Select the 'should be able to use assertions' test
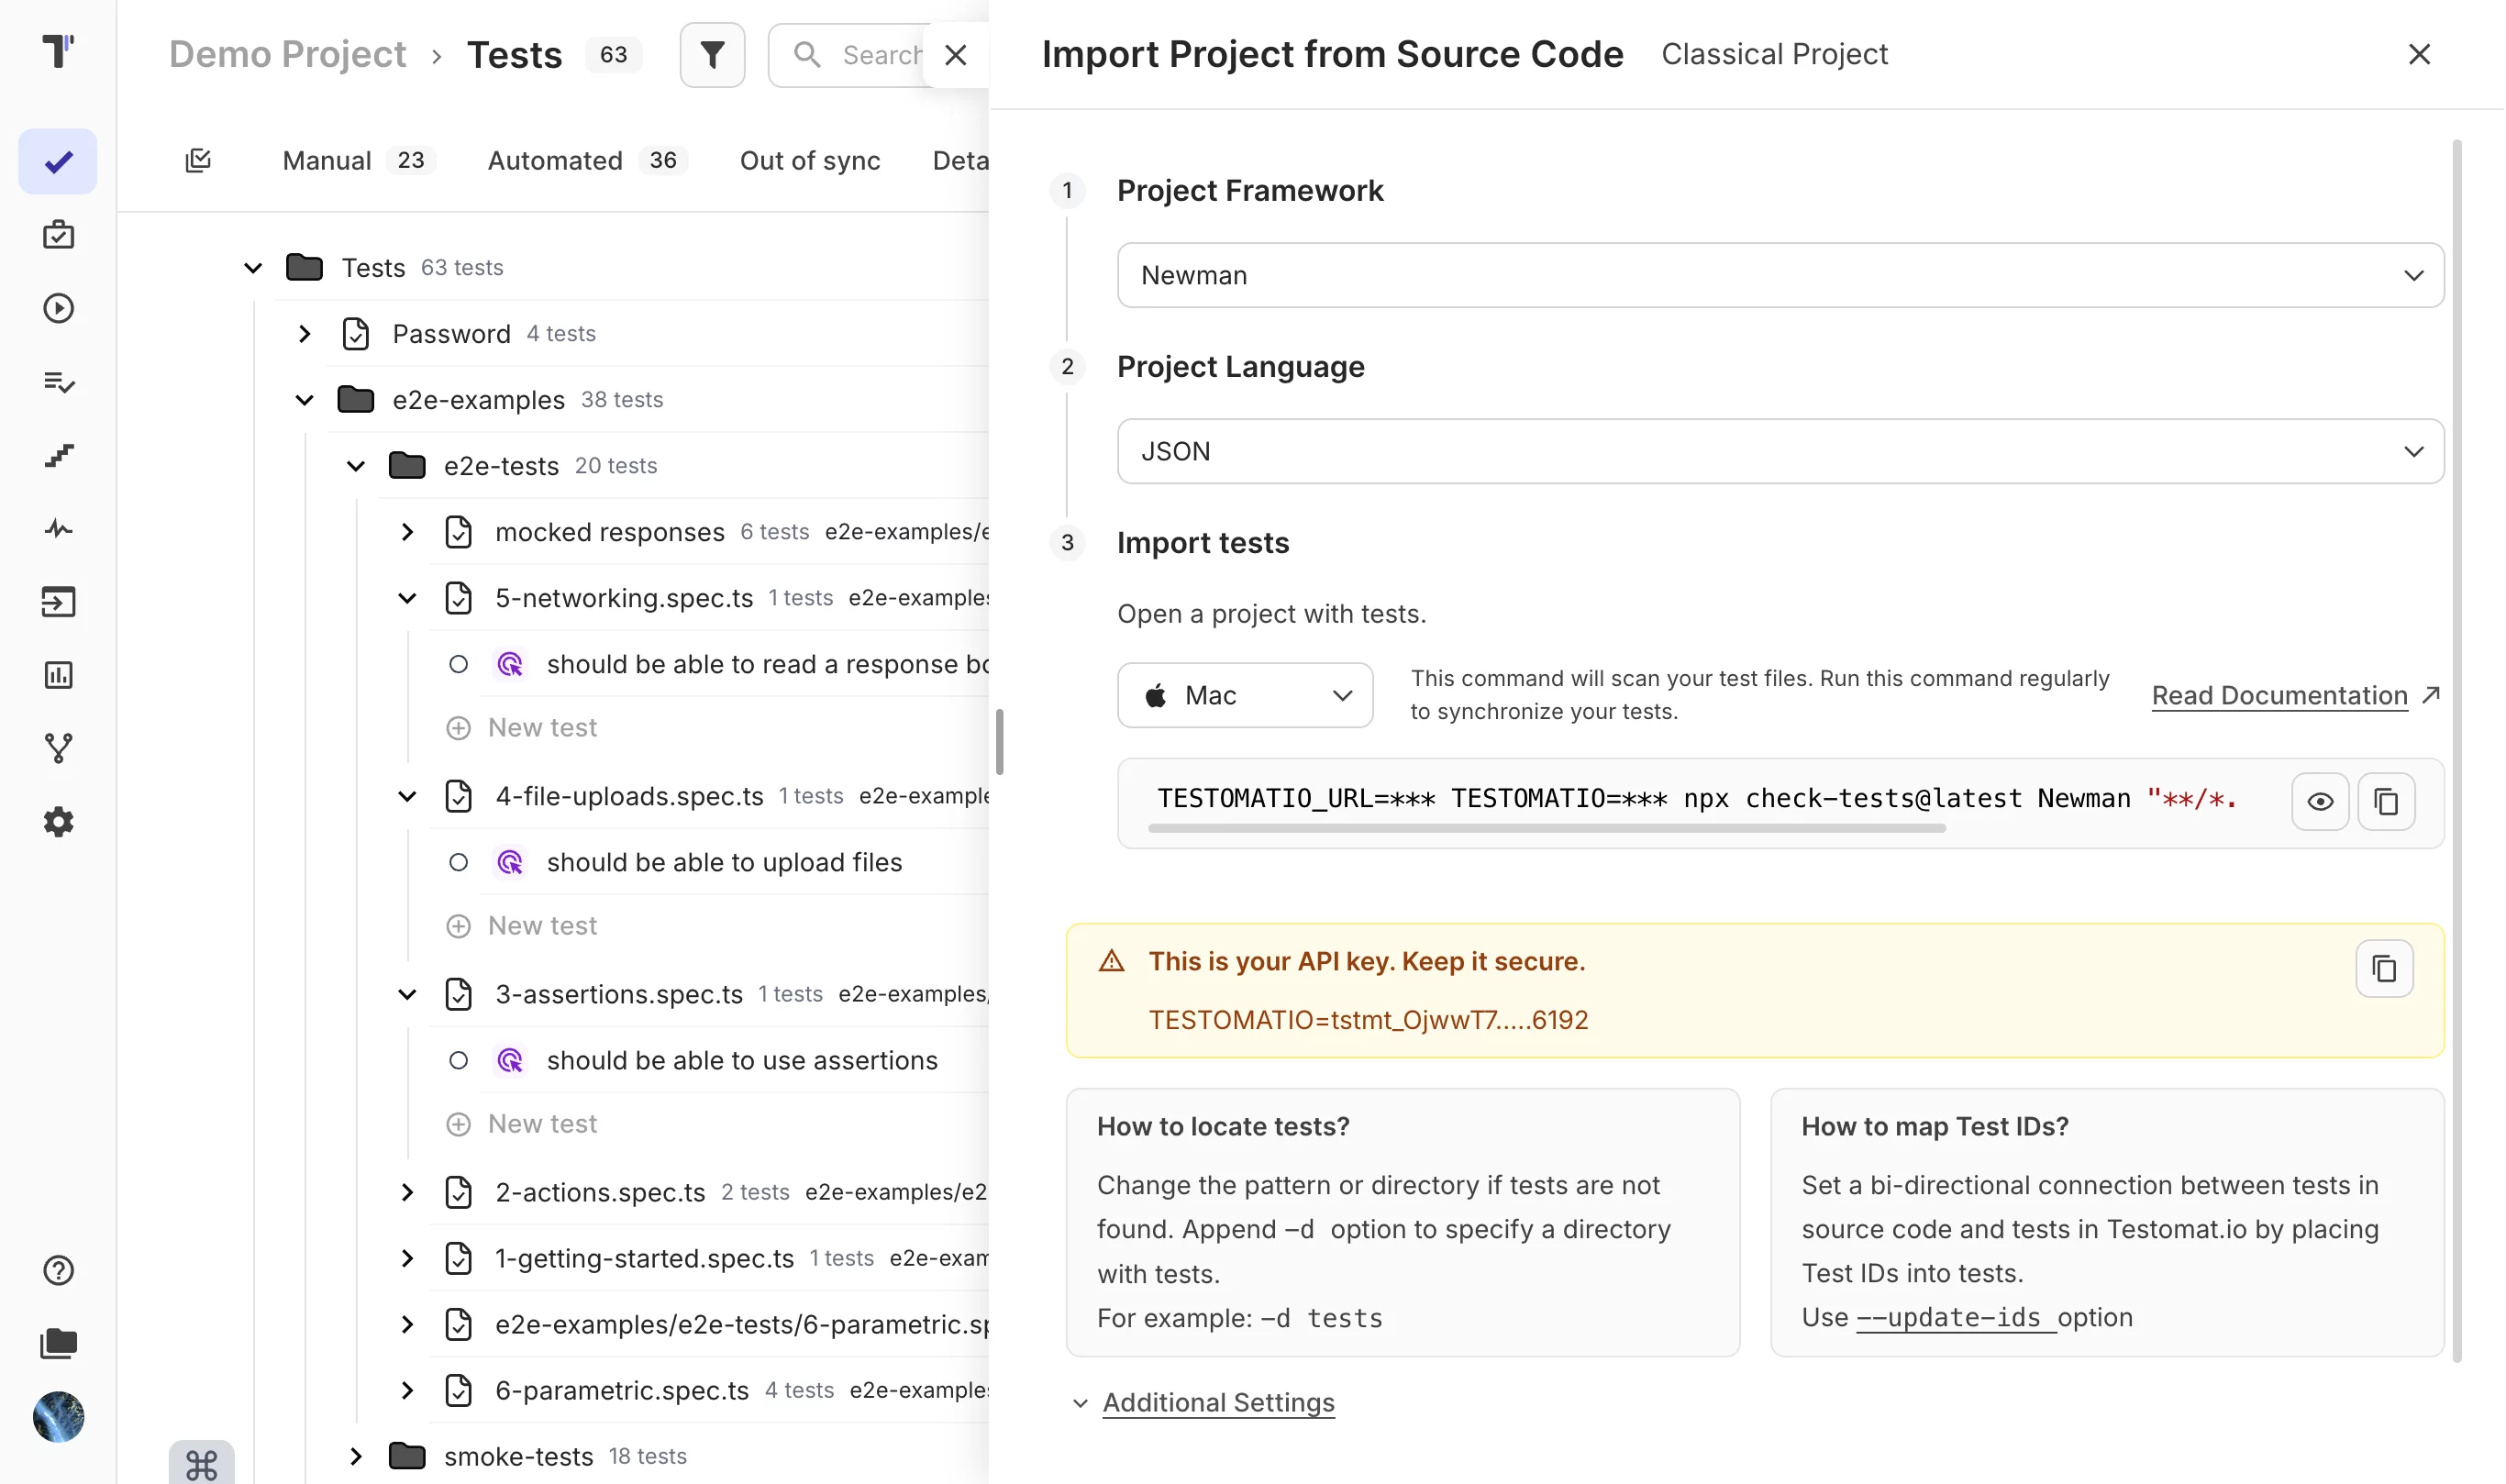Screen dimensions: 2506x1484 click(x=742, y=1060)
